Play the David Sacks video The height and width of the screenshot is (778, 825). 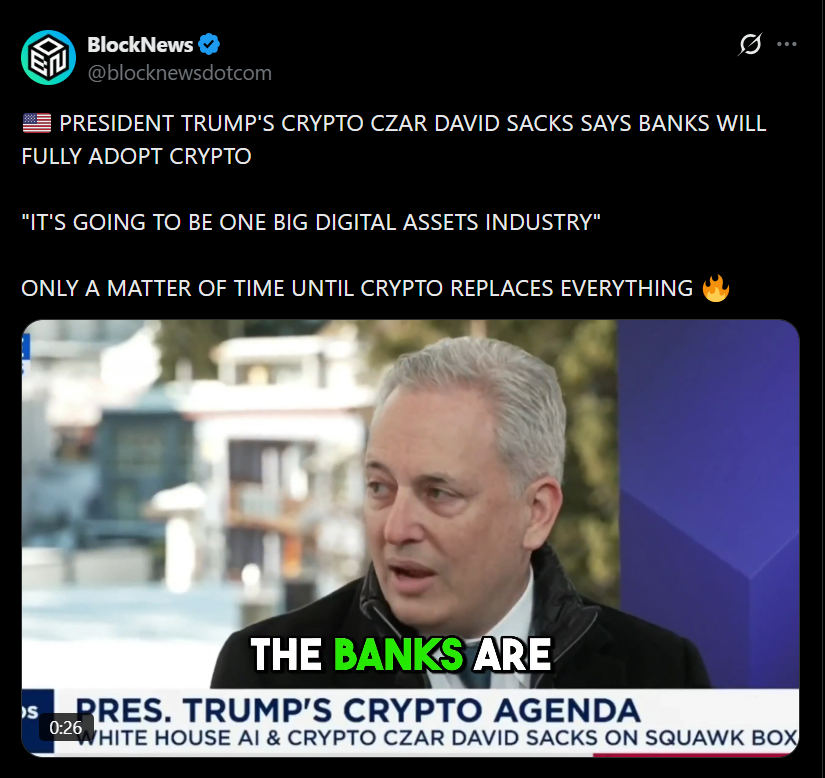point(410,538)
